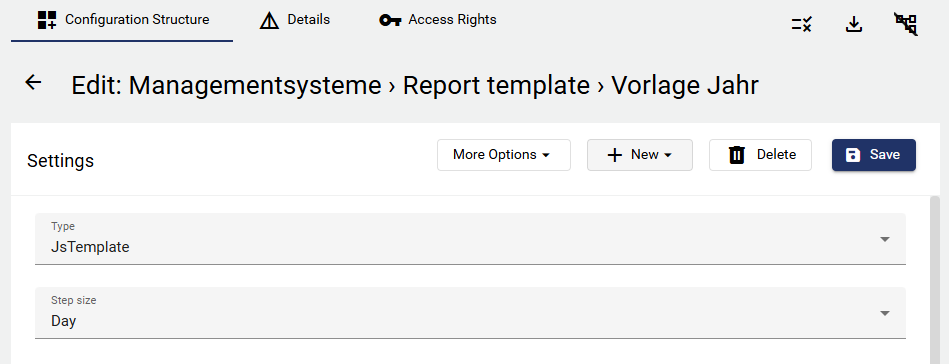This screenshot has width=949, height=364.
Task: Switch to the Access Rights tab
Action: [438, 21]
